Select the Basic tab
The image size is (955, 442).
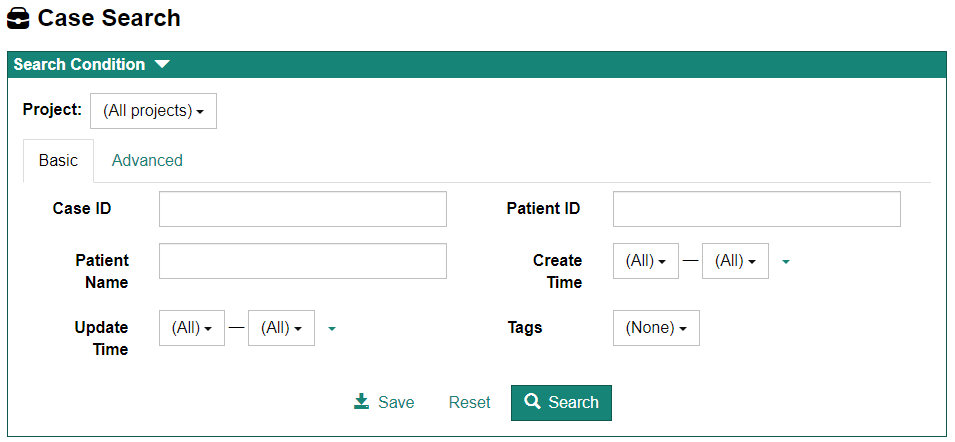[x=58, y=160]
